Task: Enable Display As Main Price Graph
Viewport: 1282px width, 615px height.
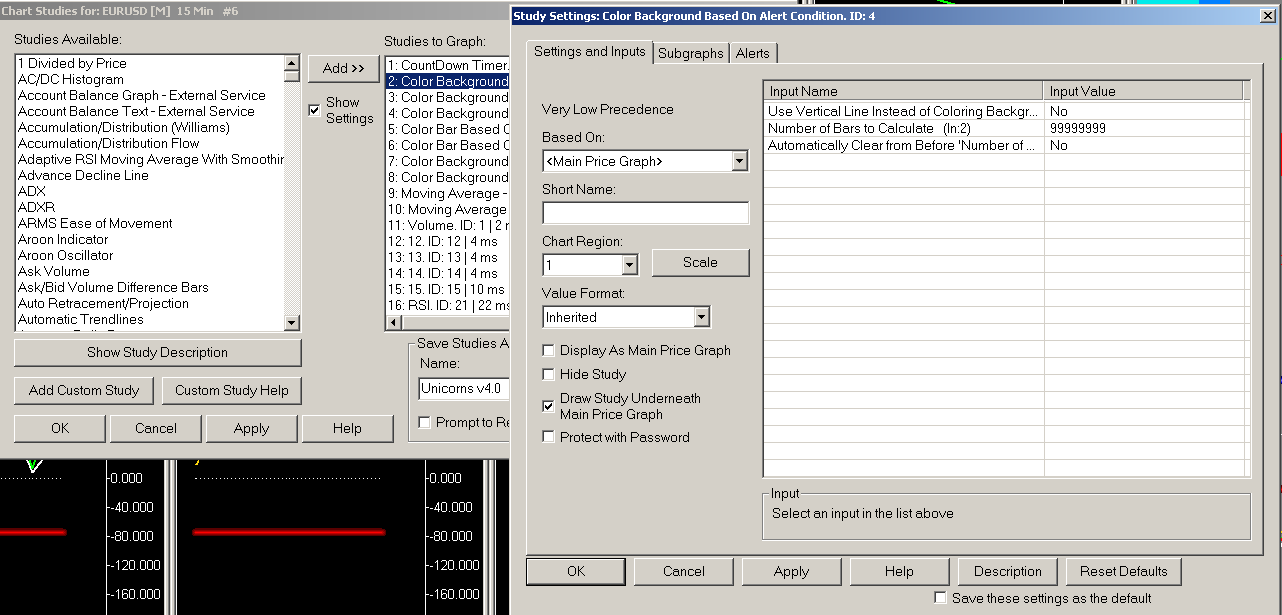Action: tap(548, 351)
